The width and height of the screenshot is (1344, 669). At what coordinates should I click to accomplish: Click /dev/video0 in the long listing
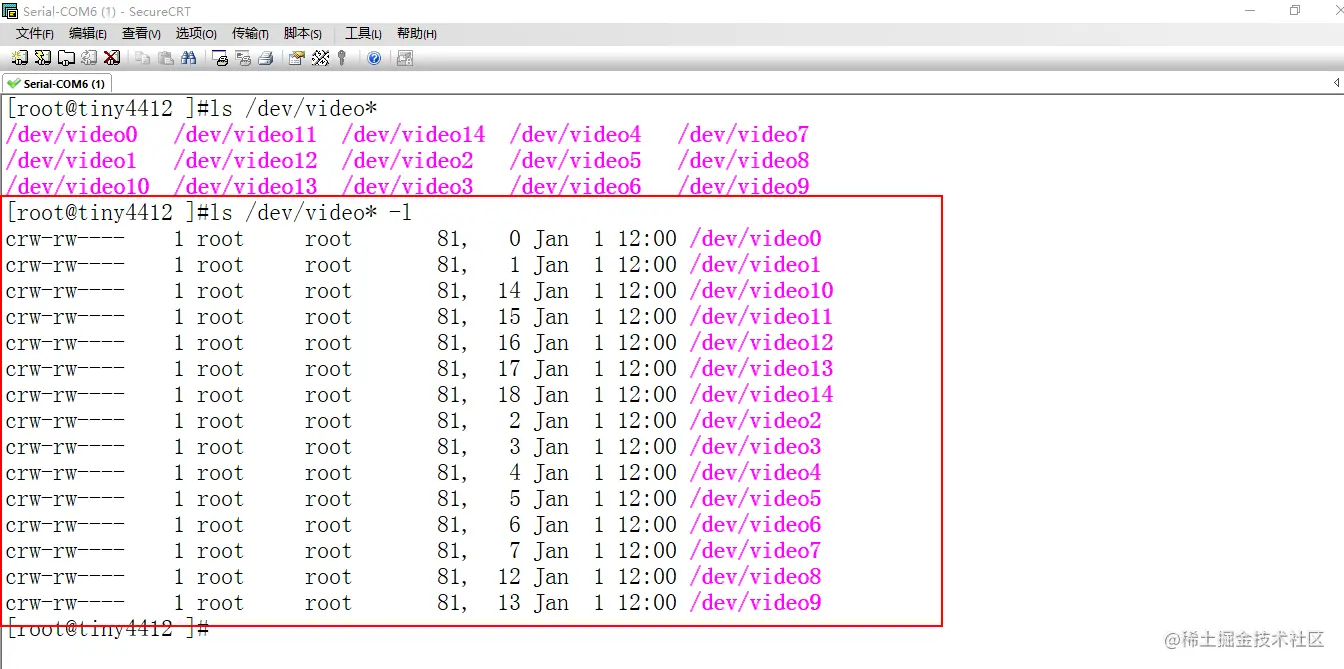pos(755,238)
